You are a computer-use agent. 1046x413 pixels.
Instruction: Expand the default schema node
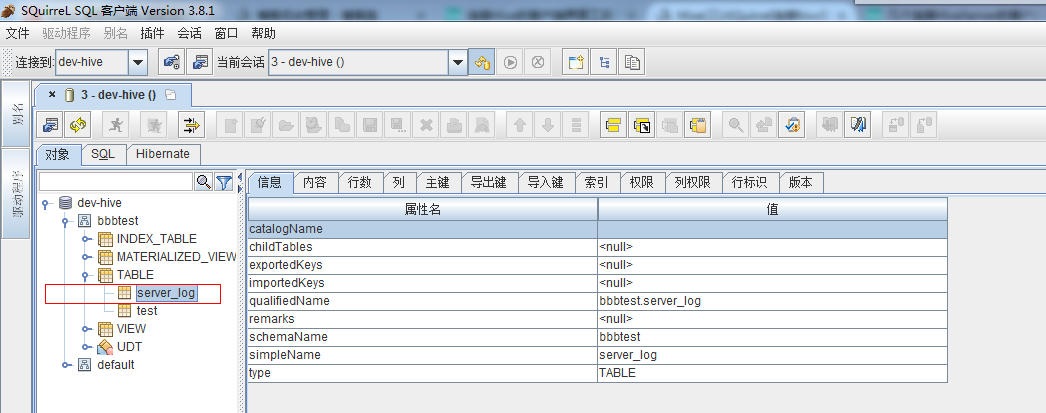[x=65, y=365]
